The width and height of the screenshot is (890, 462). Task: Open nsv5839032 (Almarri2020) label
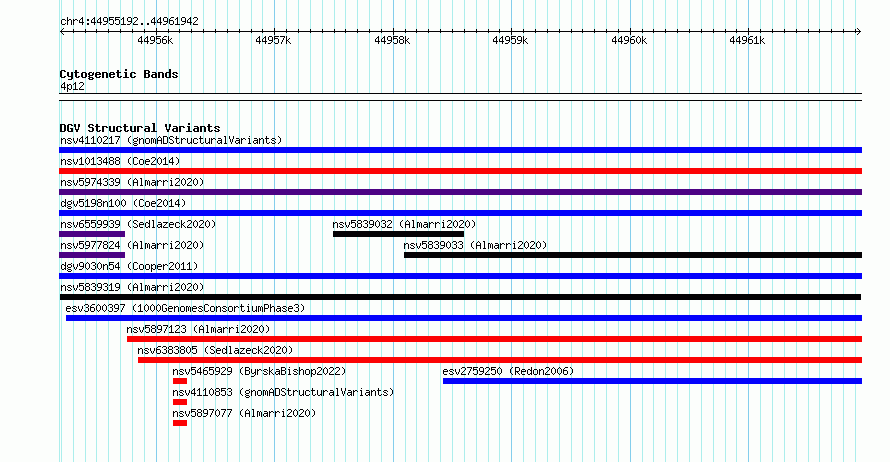point(404,224)
